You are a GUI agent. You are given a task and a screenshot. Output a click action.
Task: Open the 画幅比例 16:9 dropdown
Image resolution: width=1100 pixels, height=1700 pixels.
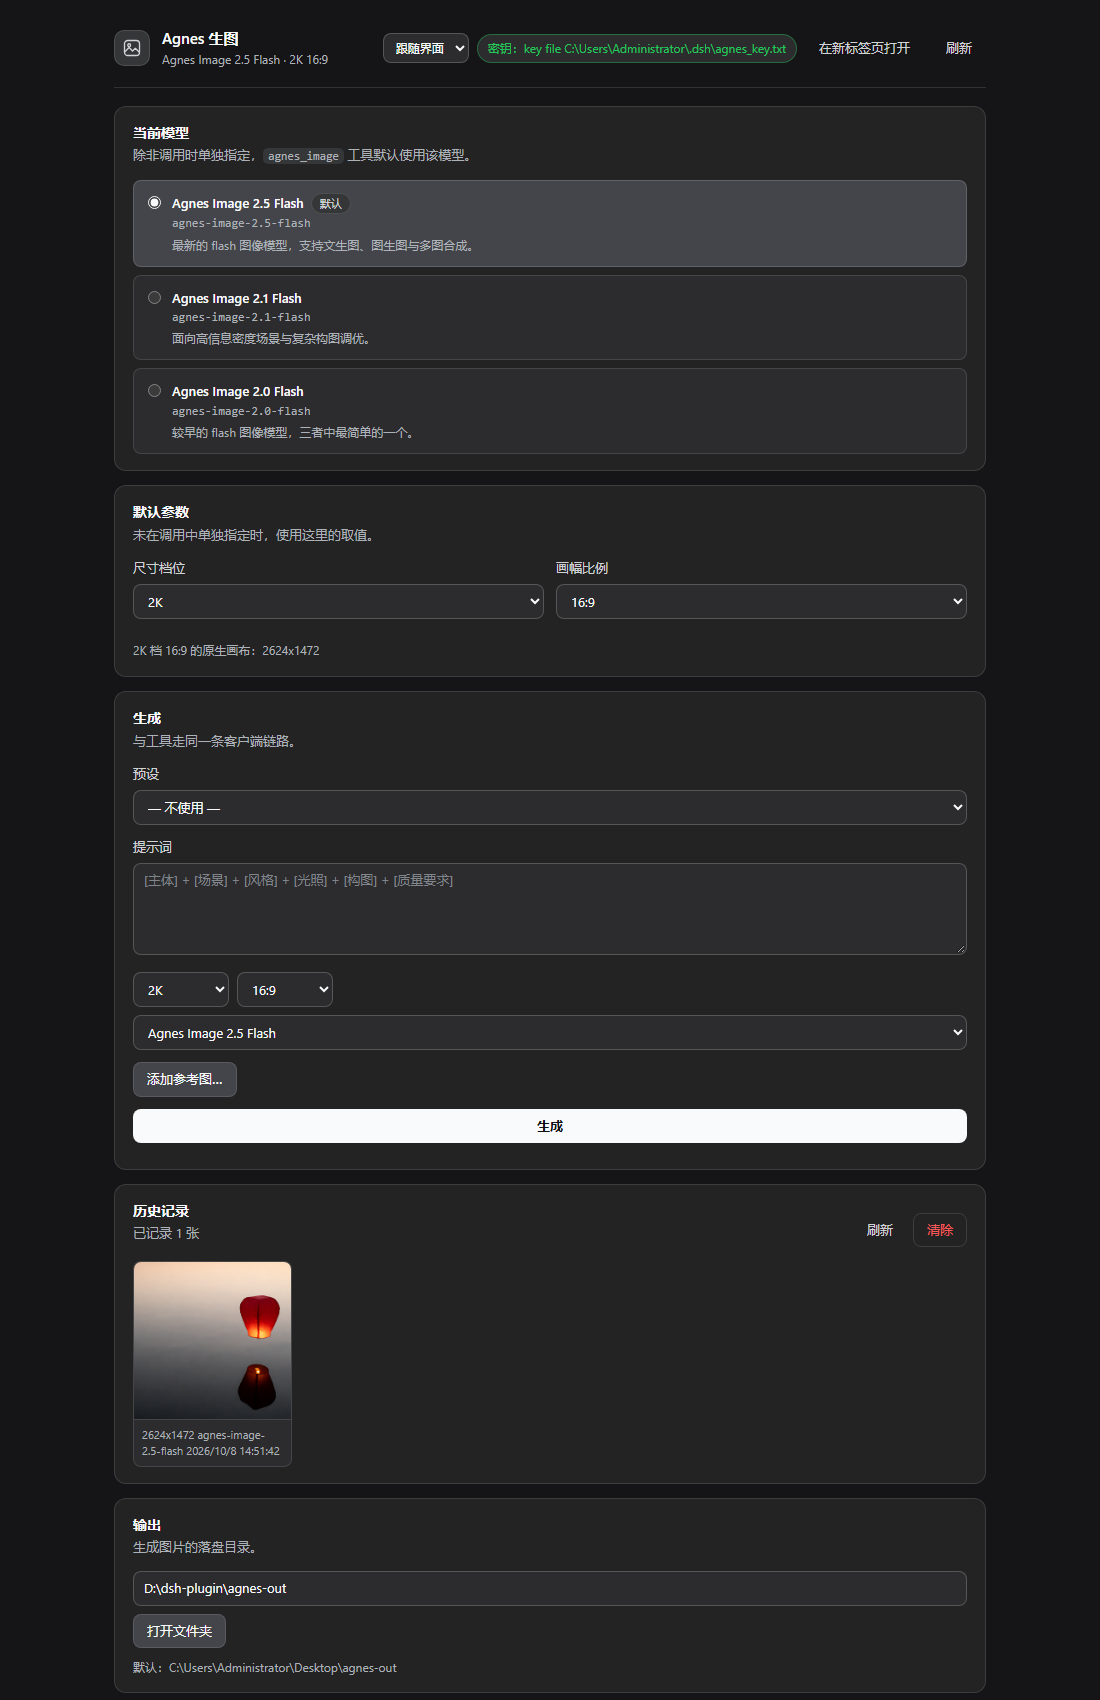(761, 602)
